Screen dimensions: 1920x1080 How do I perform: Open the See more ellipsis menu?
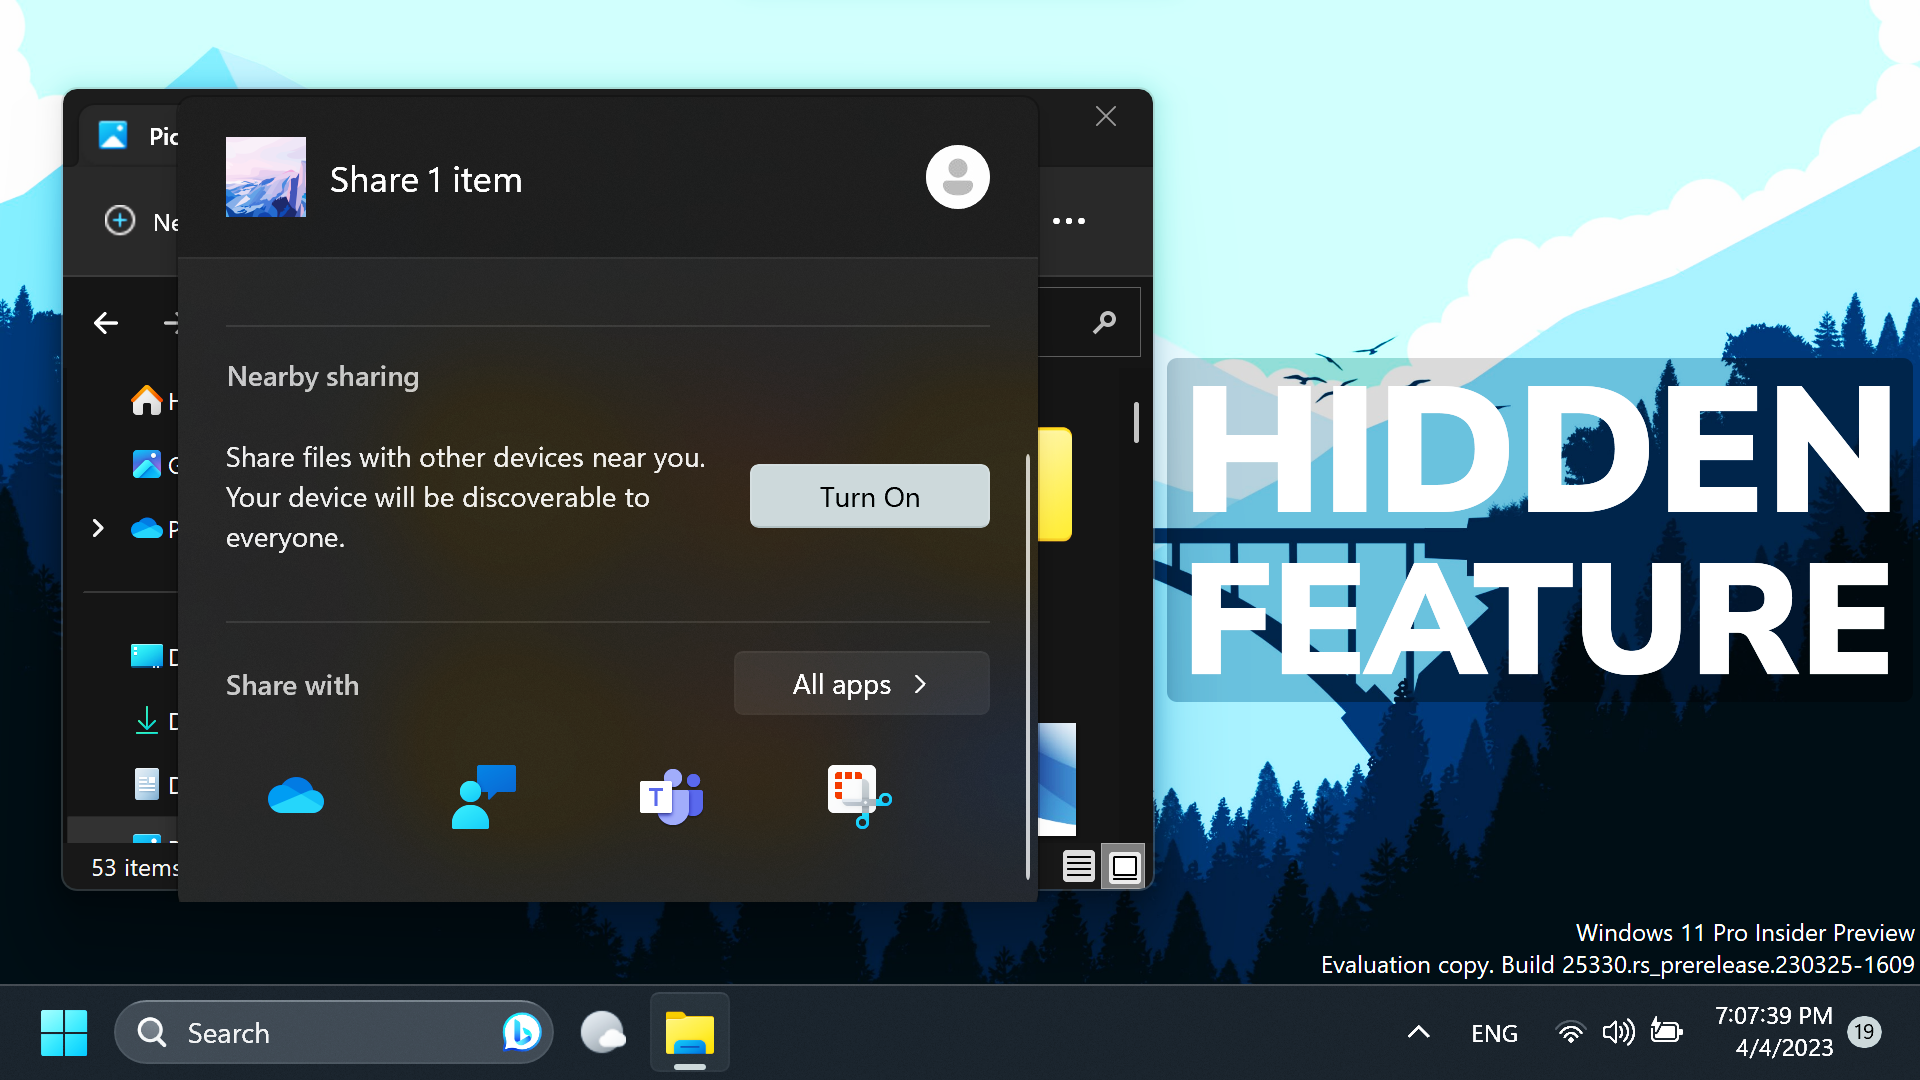(x=1068, y=221)
